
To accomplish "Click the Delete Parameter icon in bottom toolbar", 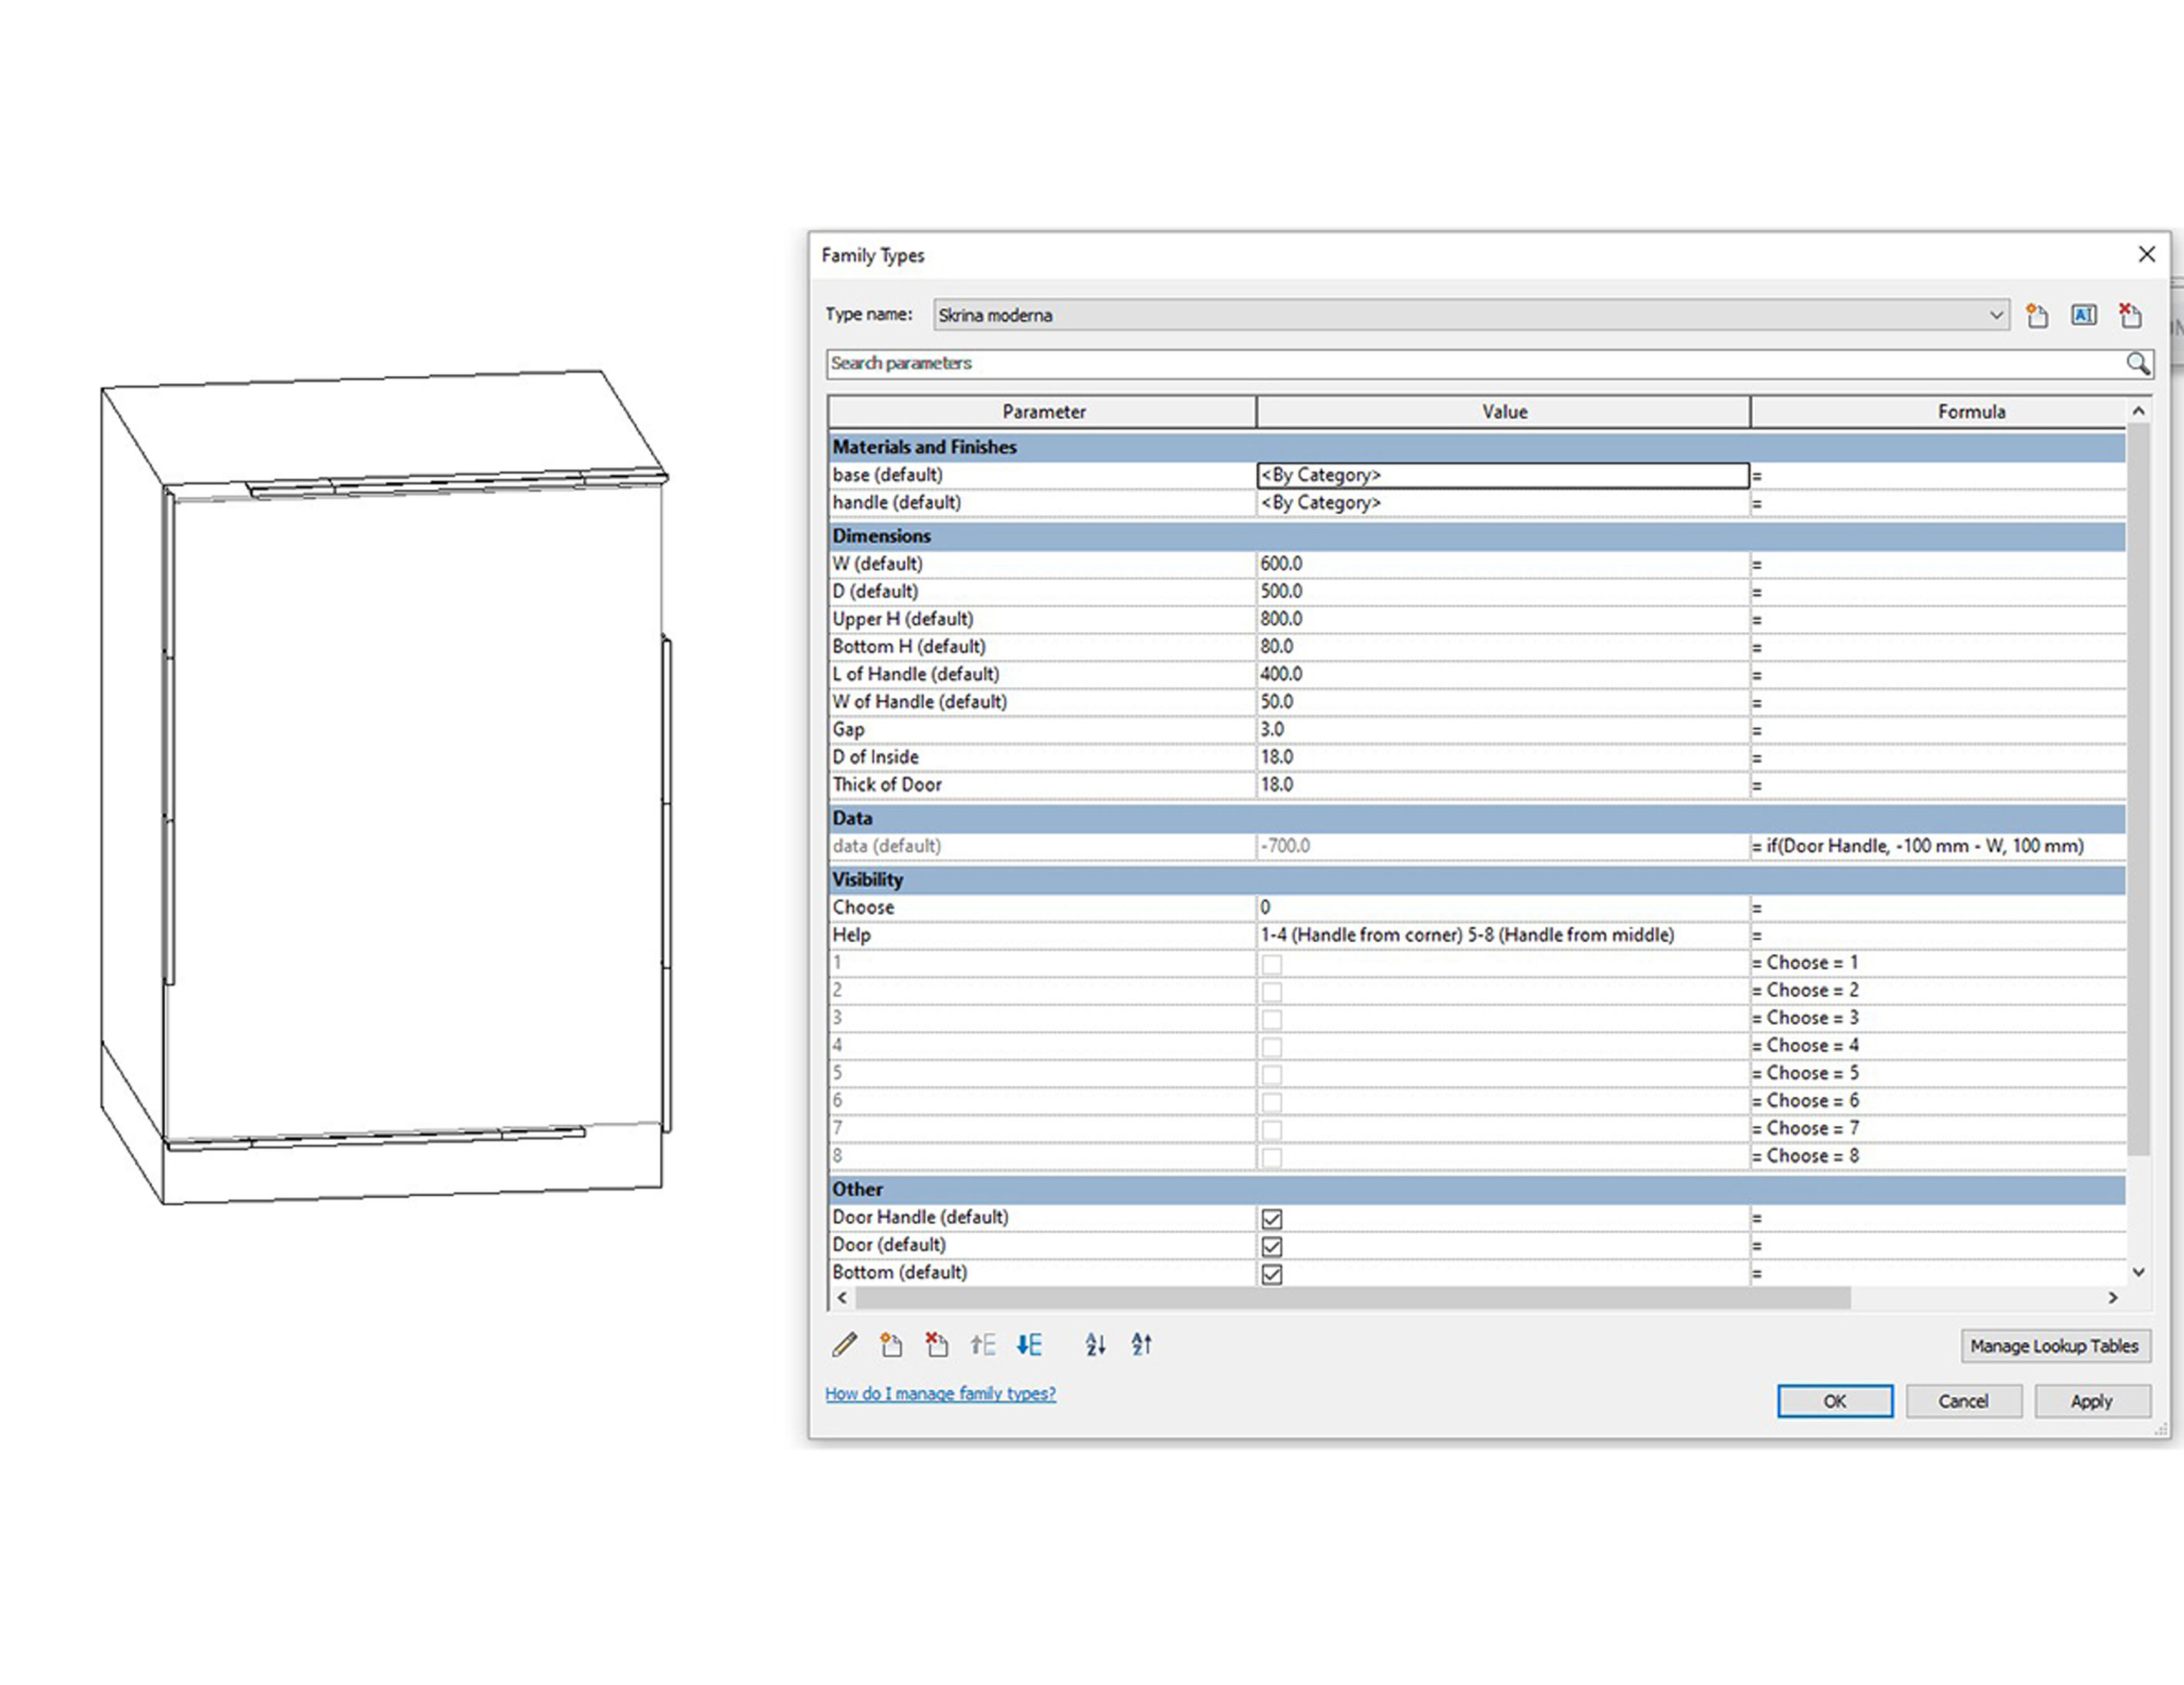I will 936,1345.
